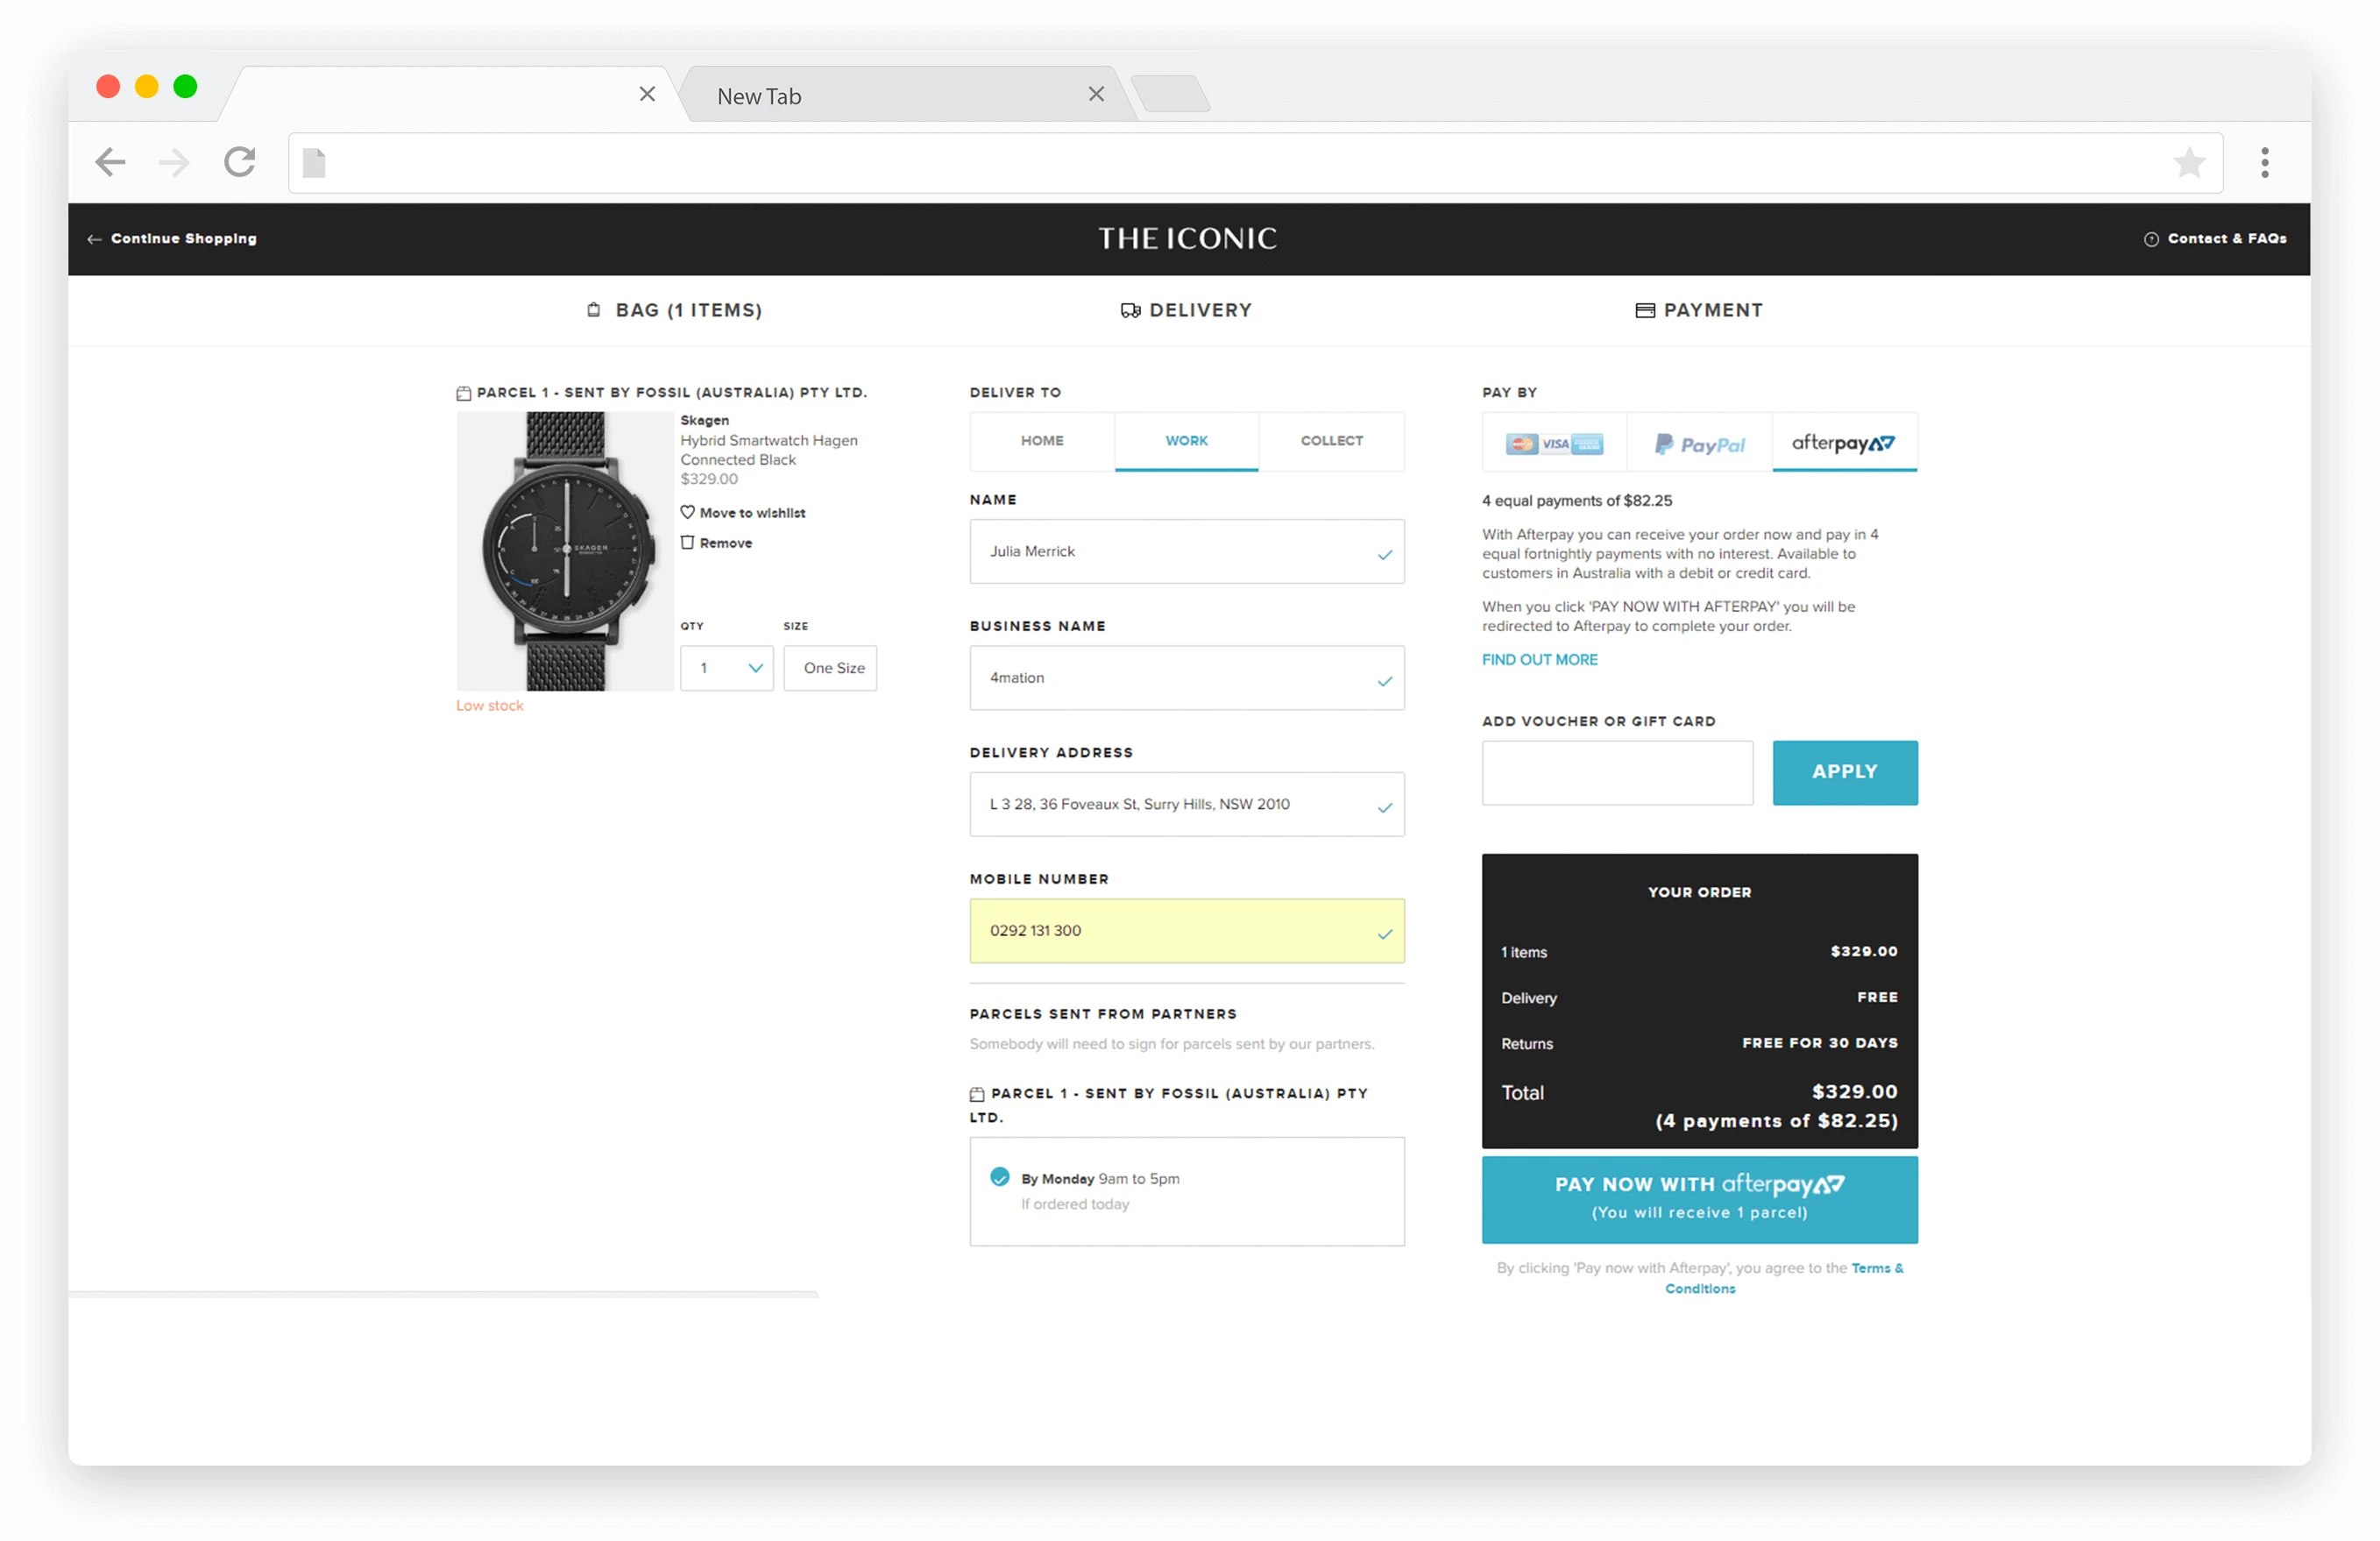The image size is (2380, 1541).
Task: Choose Afterpay payment method
Action: pos(1845,443)
